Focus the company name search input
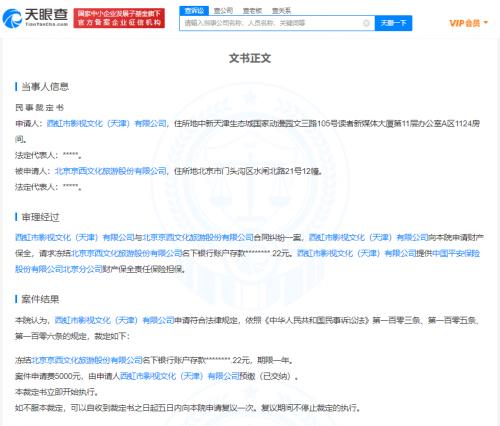The height and width of the screenshot is (426, 500). coord(272,23)
